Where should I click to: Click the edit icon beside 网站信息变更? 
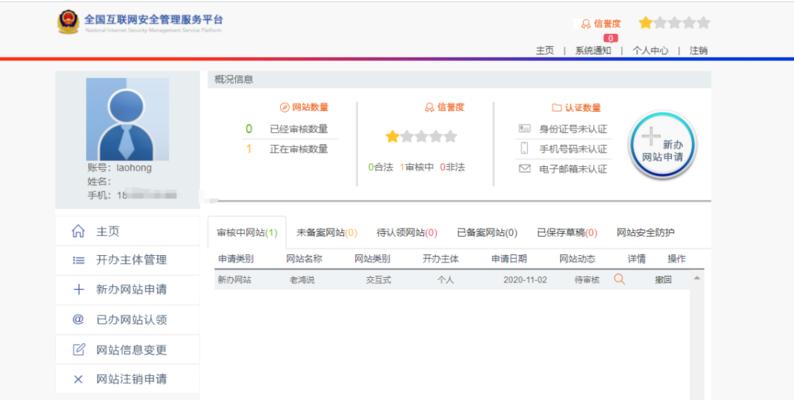point(78,349)
